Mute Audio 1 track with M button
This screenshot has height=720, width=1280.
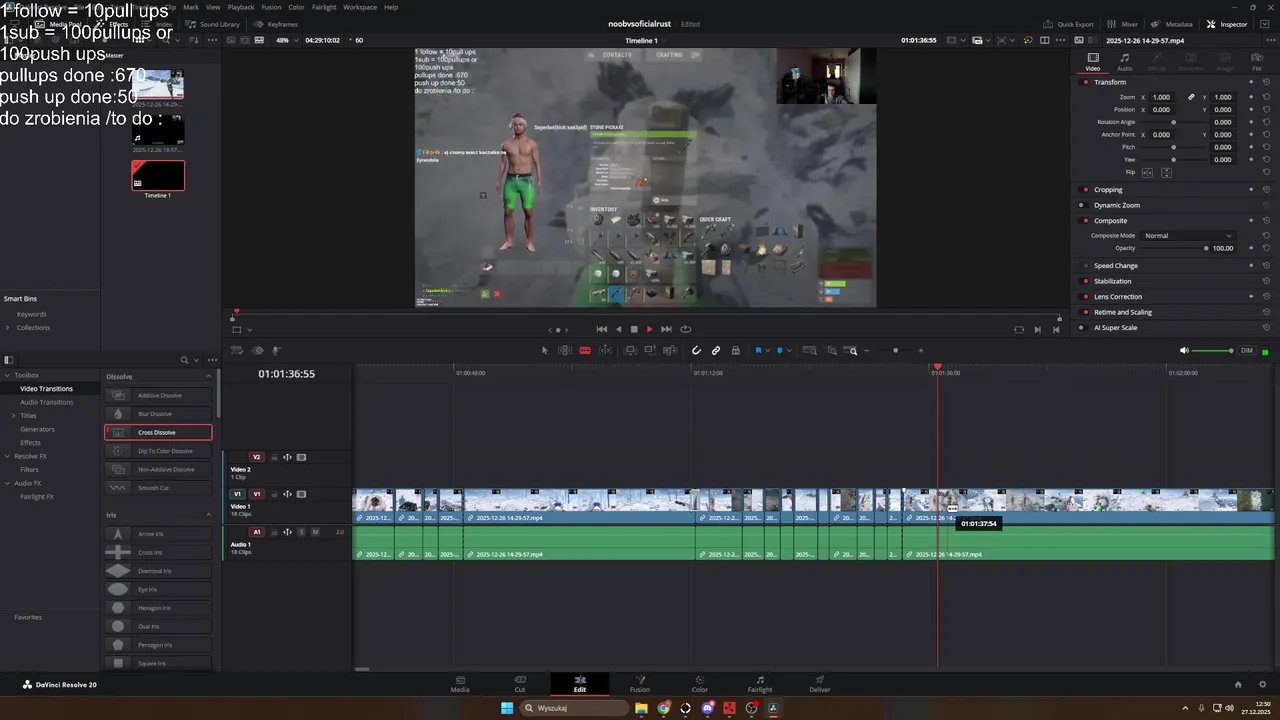tap(315, 532)
